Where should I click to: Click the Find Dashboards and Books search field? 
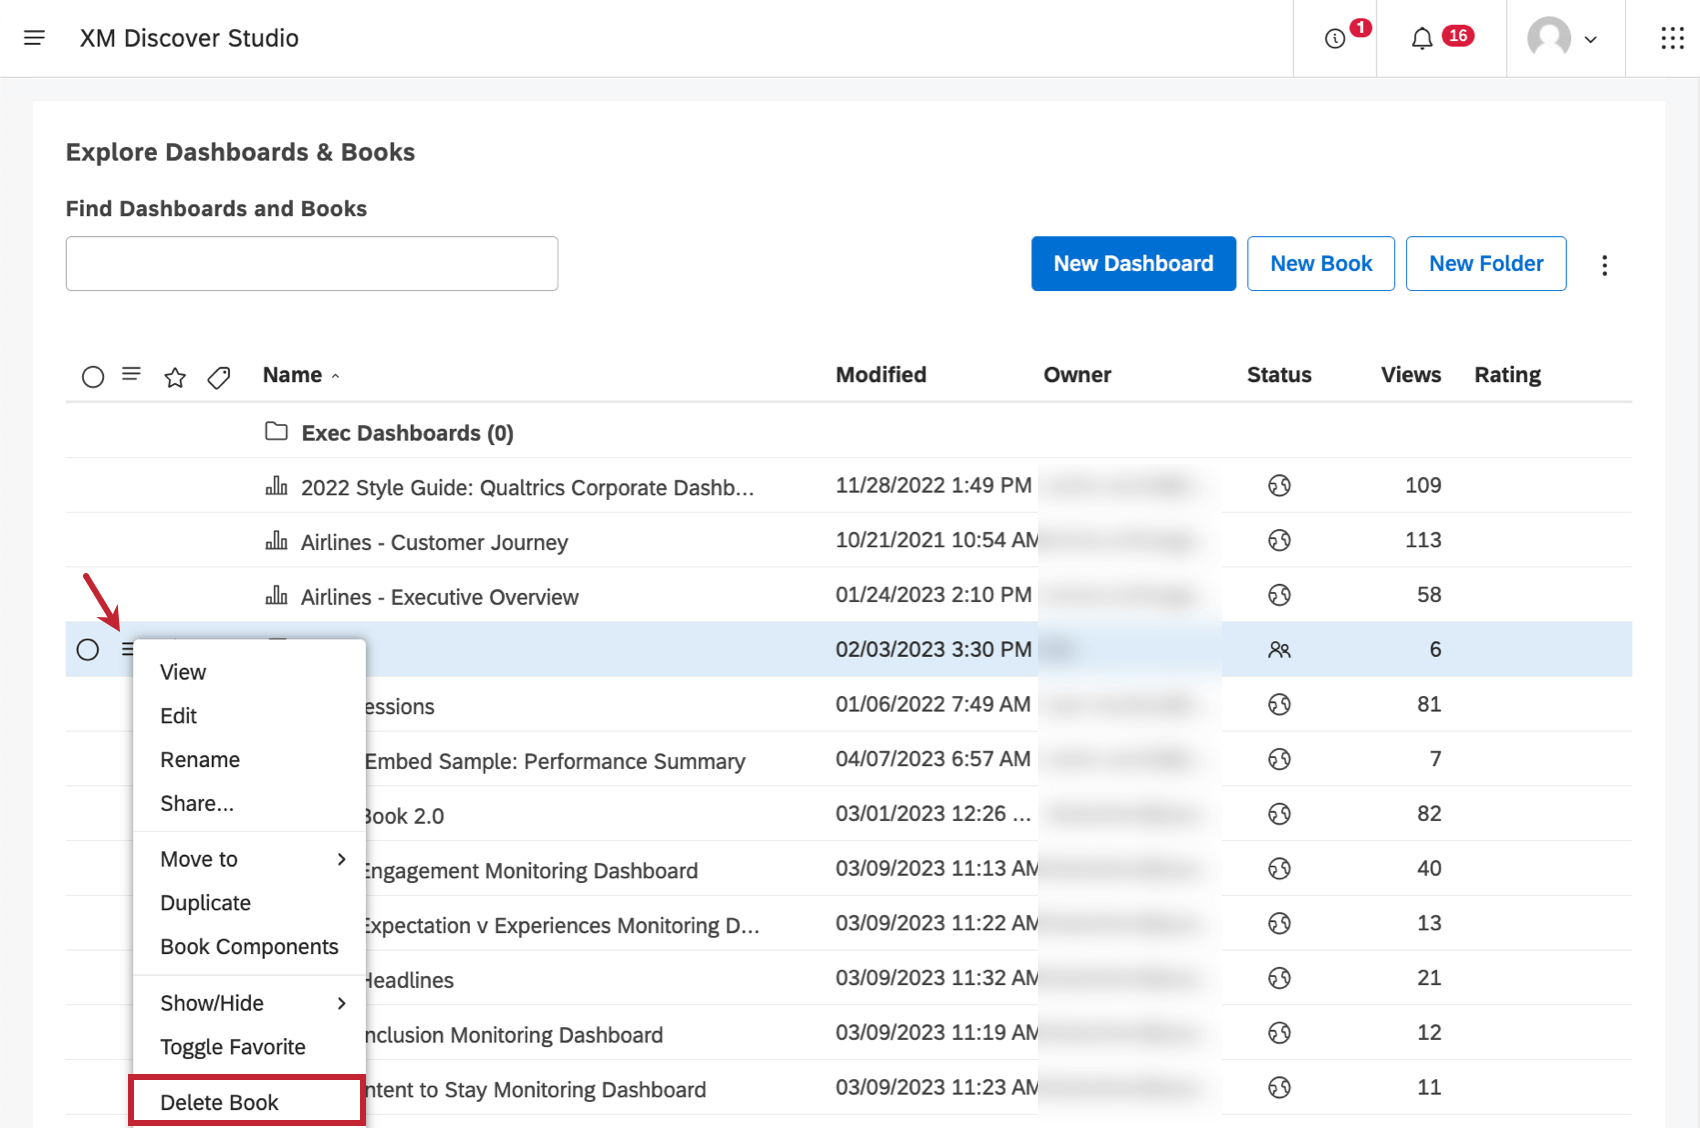[312, 264]
